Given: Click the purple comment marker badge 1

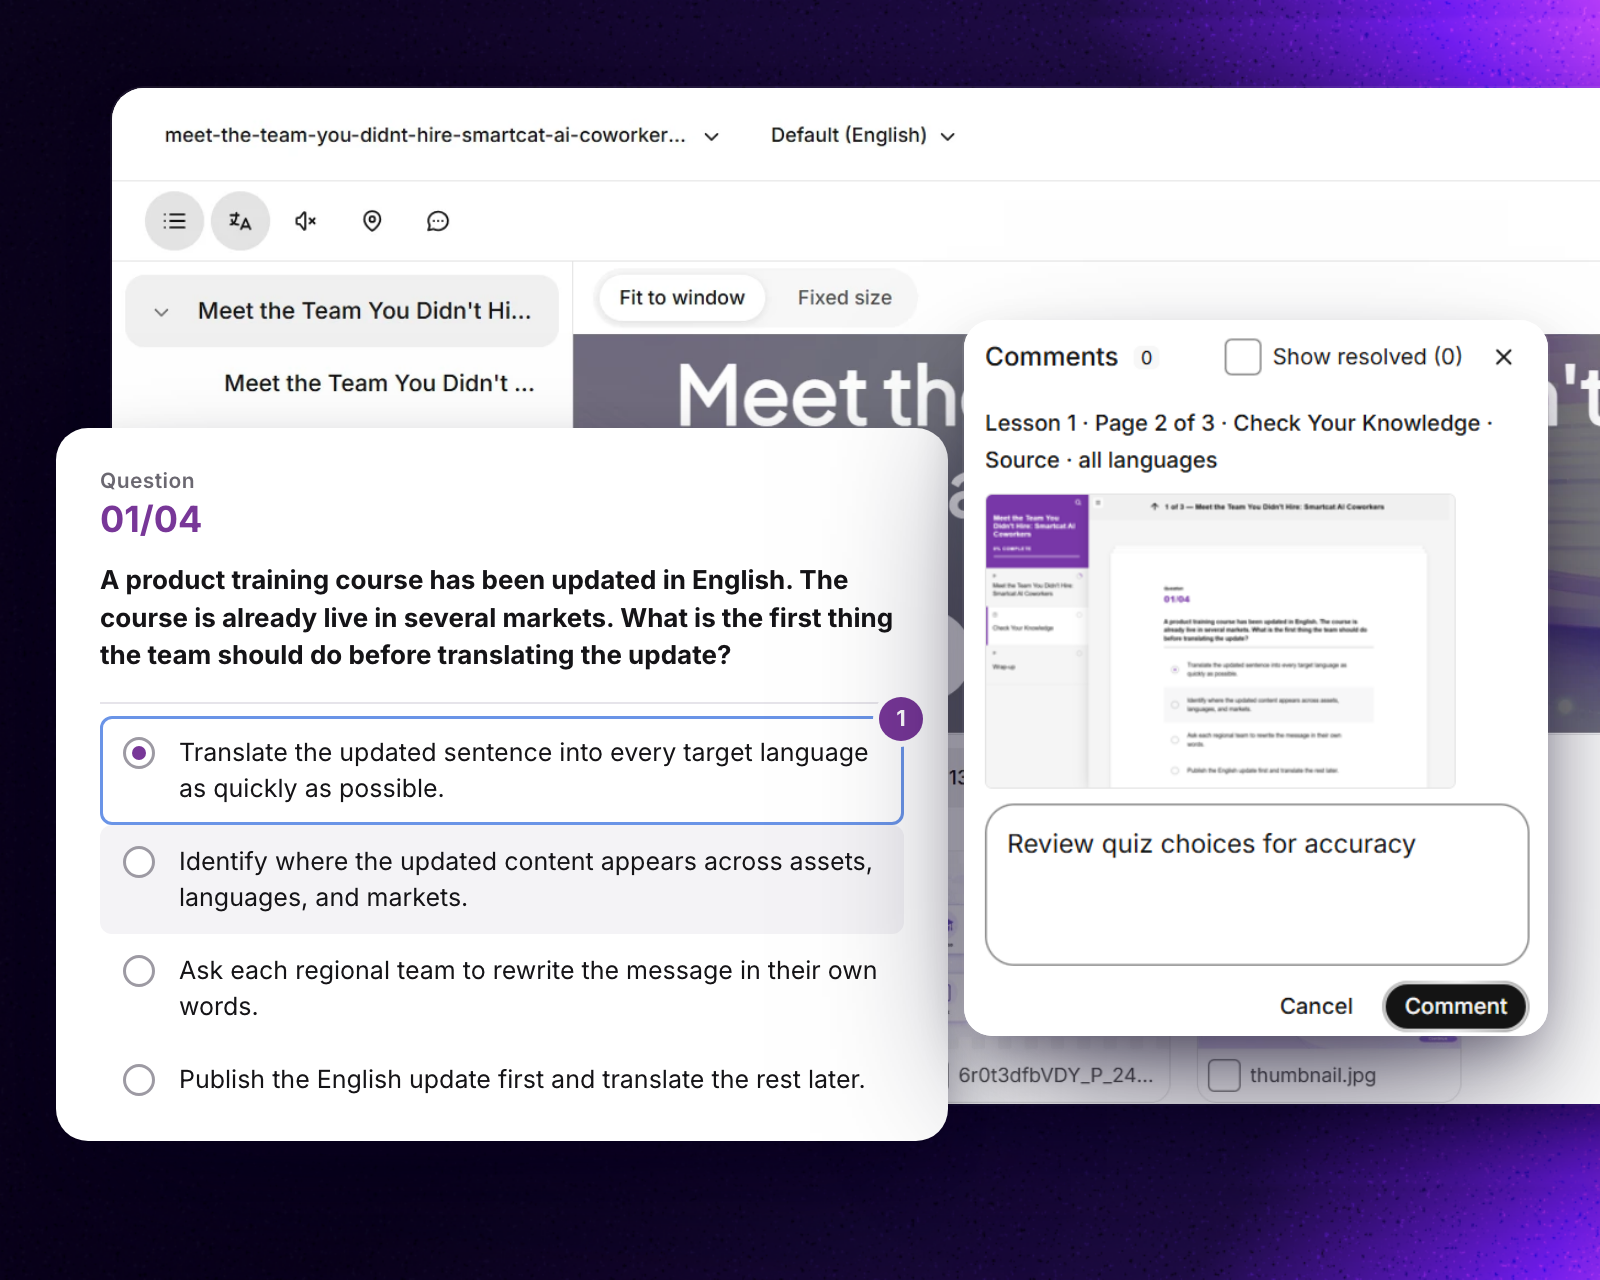Looking at the screenshot, I should (x=901, y=718).
